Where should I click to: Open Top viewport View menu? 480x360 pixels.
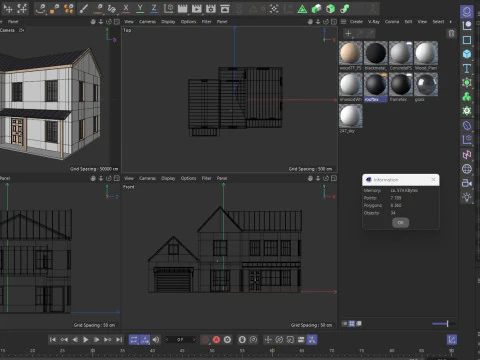[129, 22]
